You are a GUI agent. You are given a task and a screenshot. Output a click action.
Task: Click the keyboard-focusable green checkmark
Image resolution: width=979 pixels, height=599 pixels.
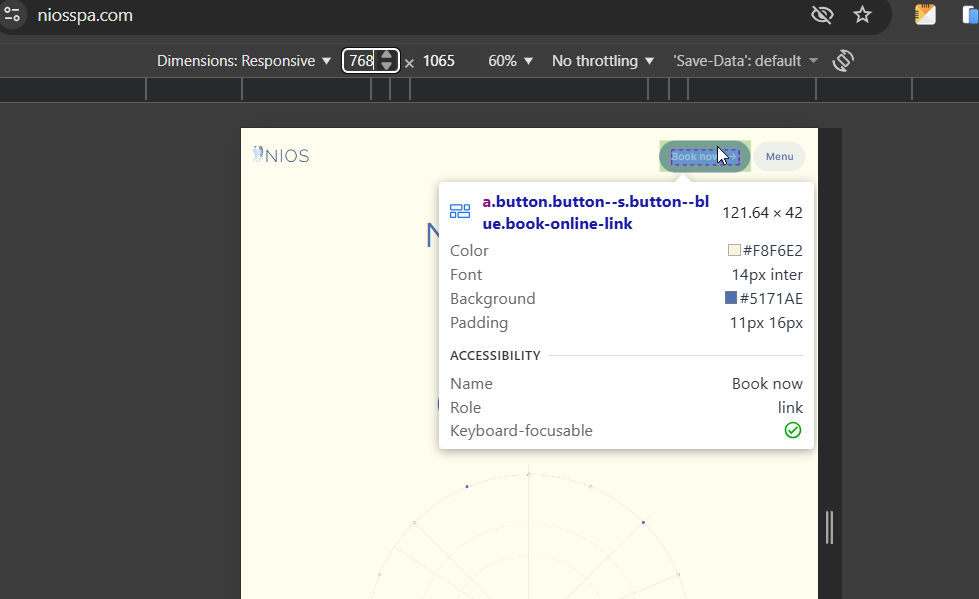point(793,430)
